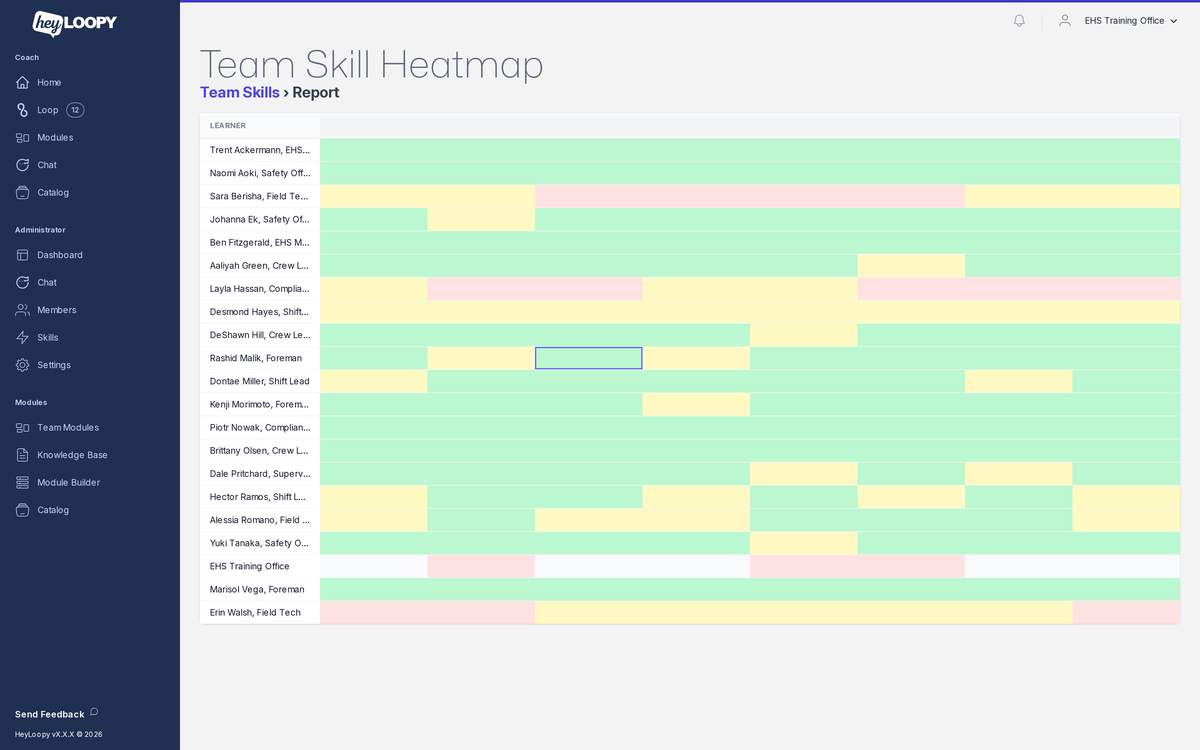This screenshot has width=1200, height=750.
Task: Click the yellow cell in Yuki Tanaka's row
Action: [x=803, y=543]
